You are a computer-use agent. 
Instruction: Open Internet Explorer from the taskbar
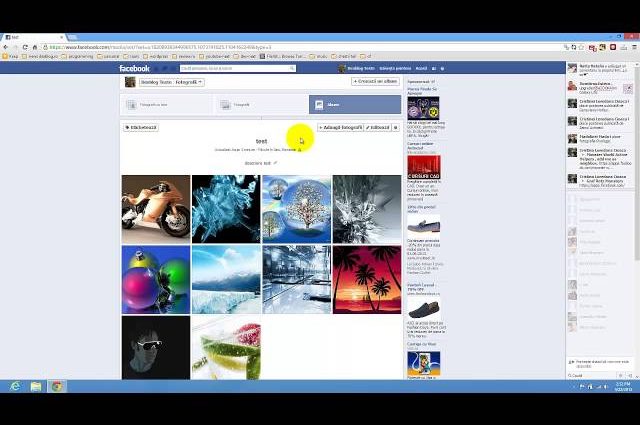point(15,386)
